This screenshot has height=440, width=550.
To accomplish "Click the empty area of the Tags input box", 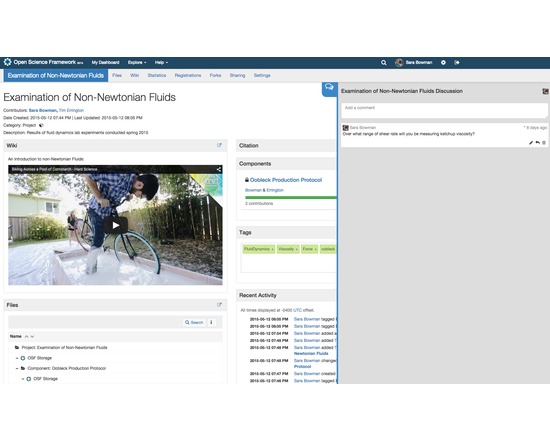I will coord(288,264).
